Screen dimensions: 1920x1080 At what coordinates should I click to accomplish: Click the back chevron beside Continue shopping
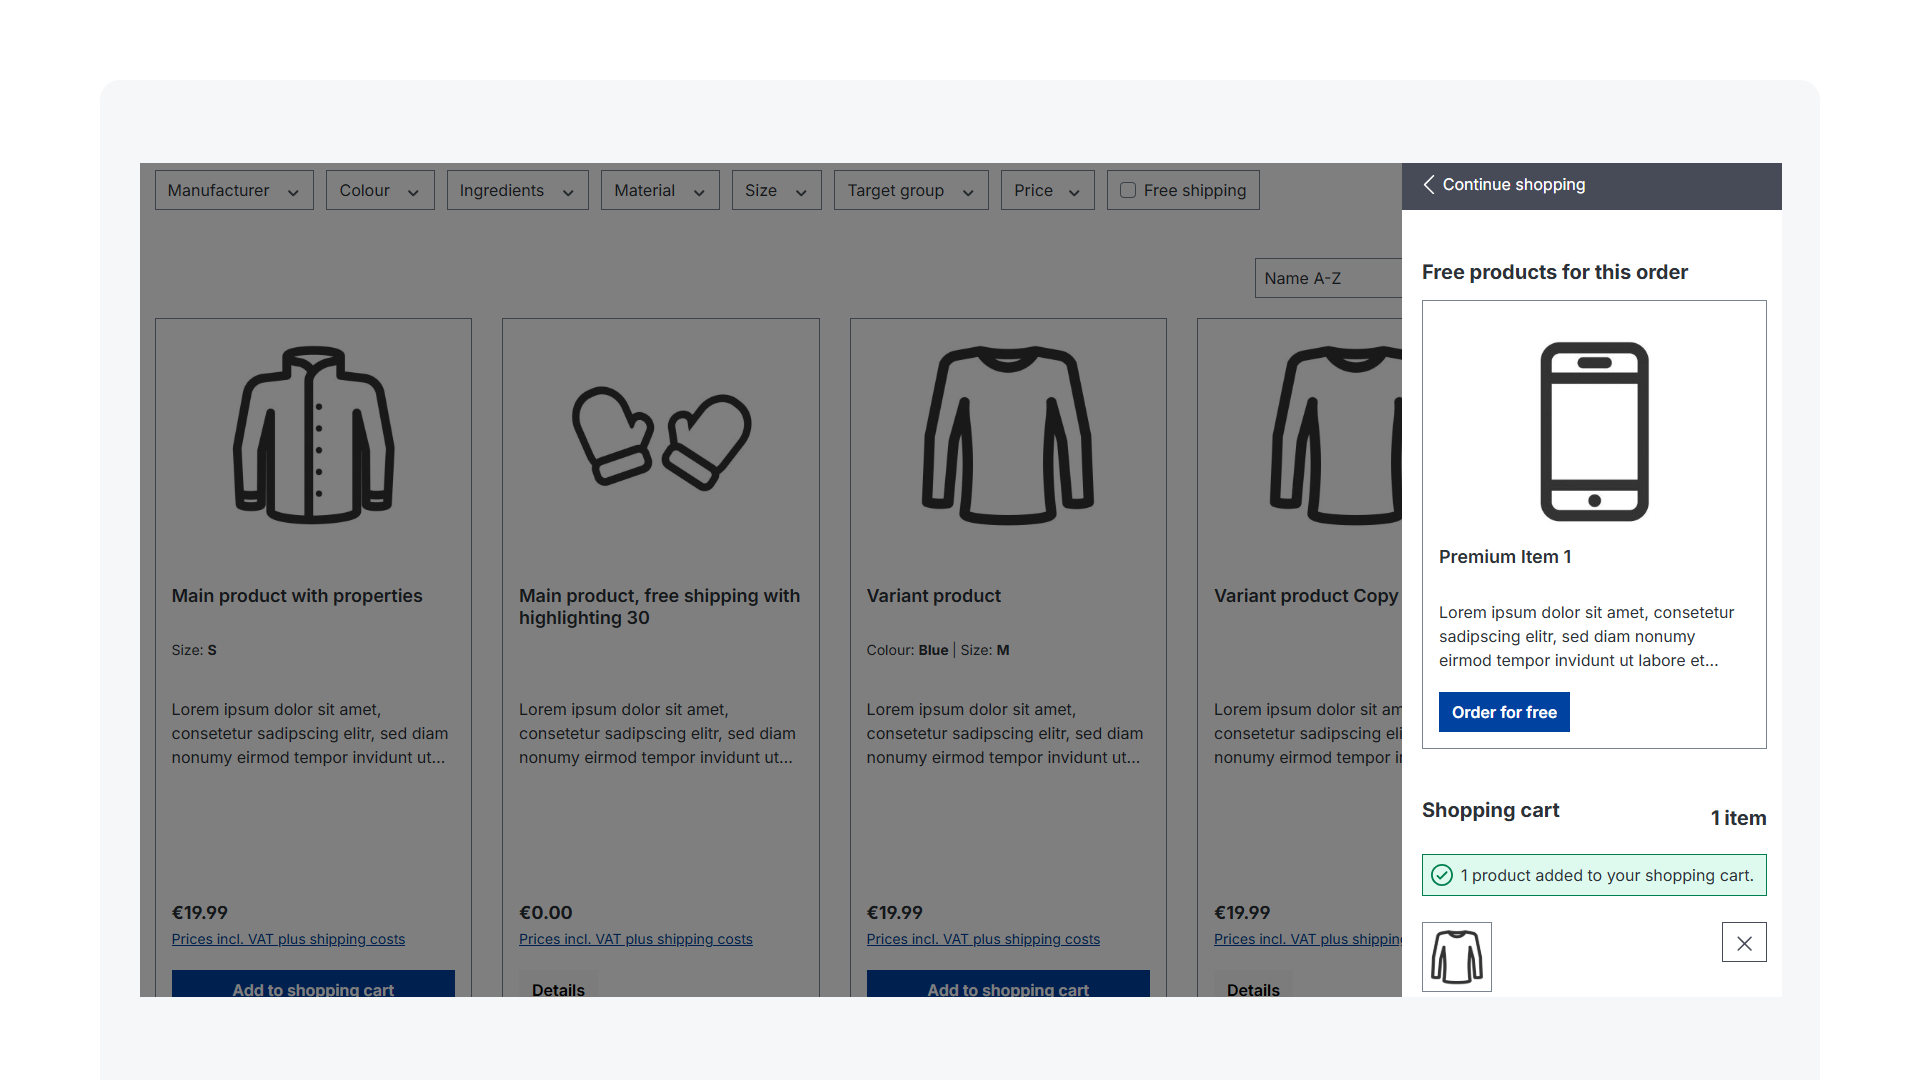coord(1429,185)
